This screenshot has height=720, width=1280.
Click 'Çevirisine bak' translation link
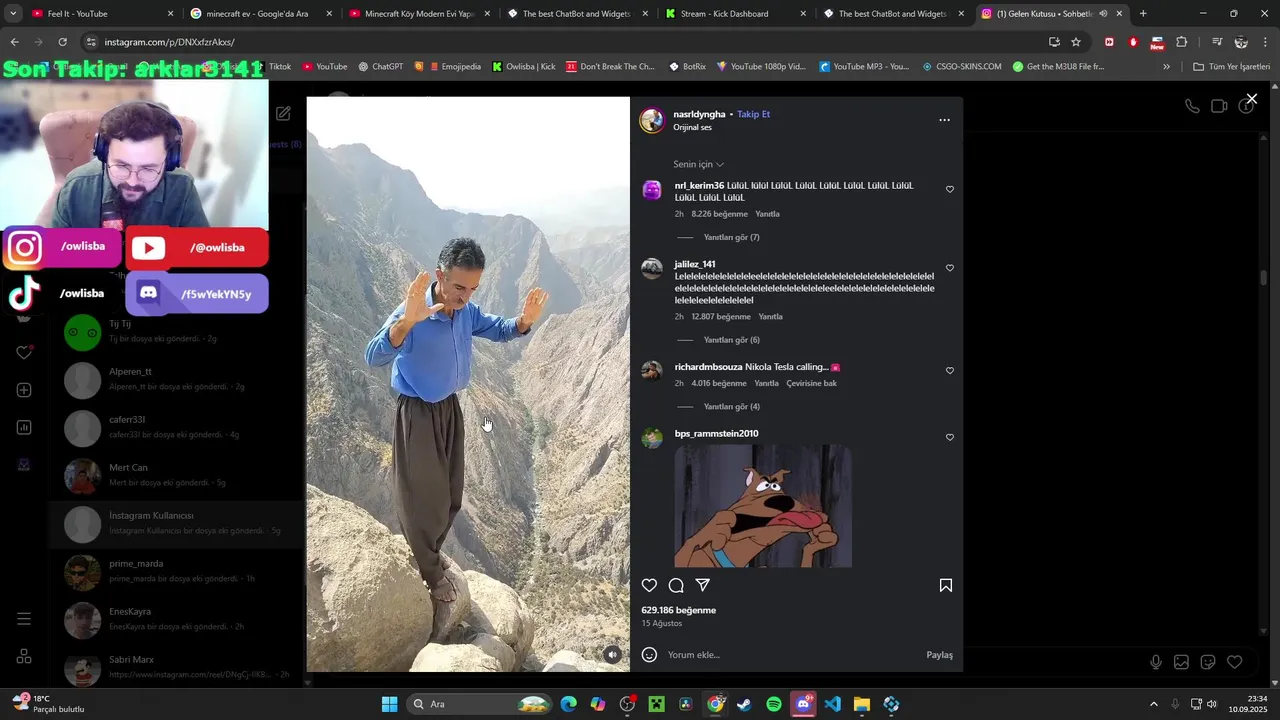coord(812,383)
